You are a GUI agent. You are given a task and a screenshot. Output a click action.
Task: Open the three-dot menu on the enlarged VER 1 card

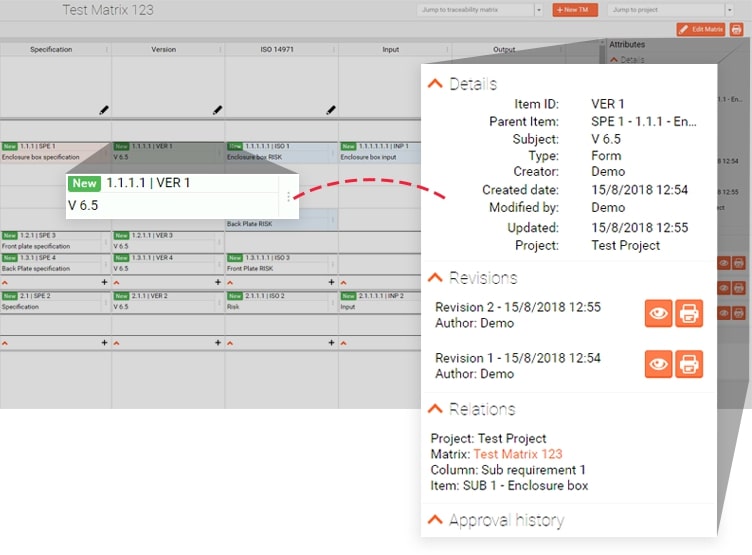point(288,197)
